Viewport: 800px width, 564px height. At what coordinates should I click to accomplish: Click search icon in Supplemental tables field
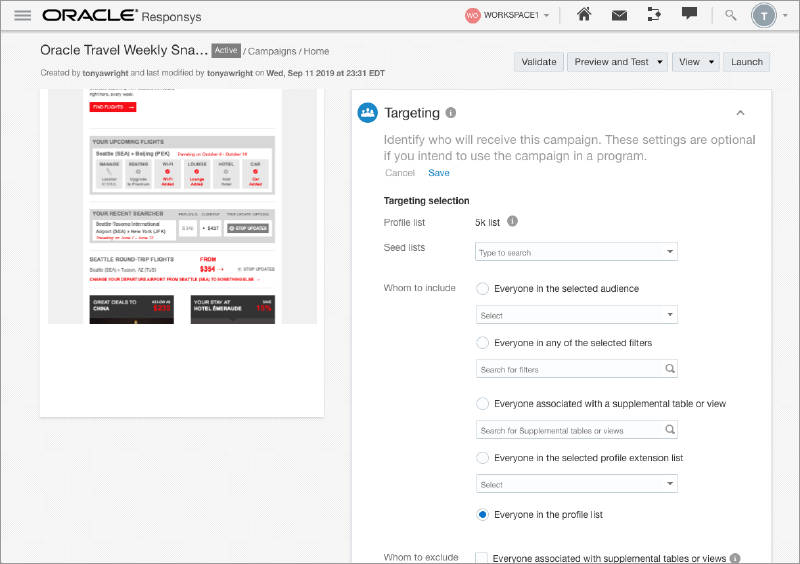click(670, 430)
